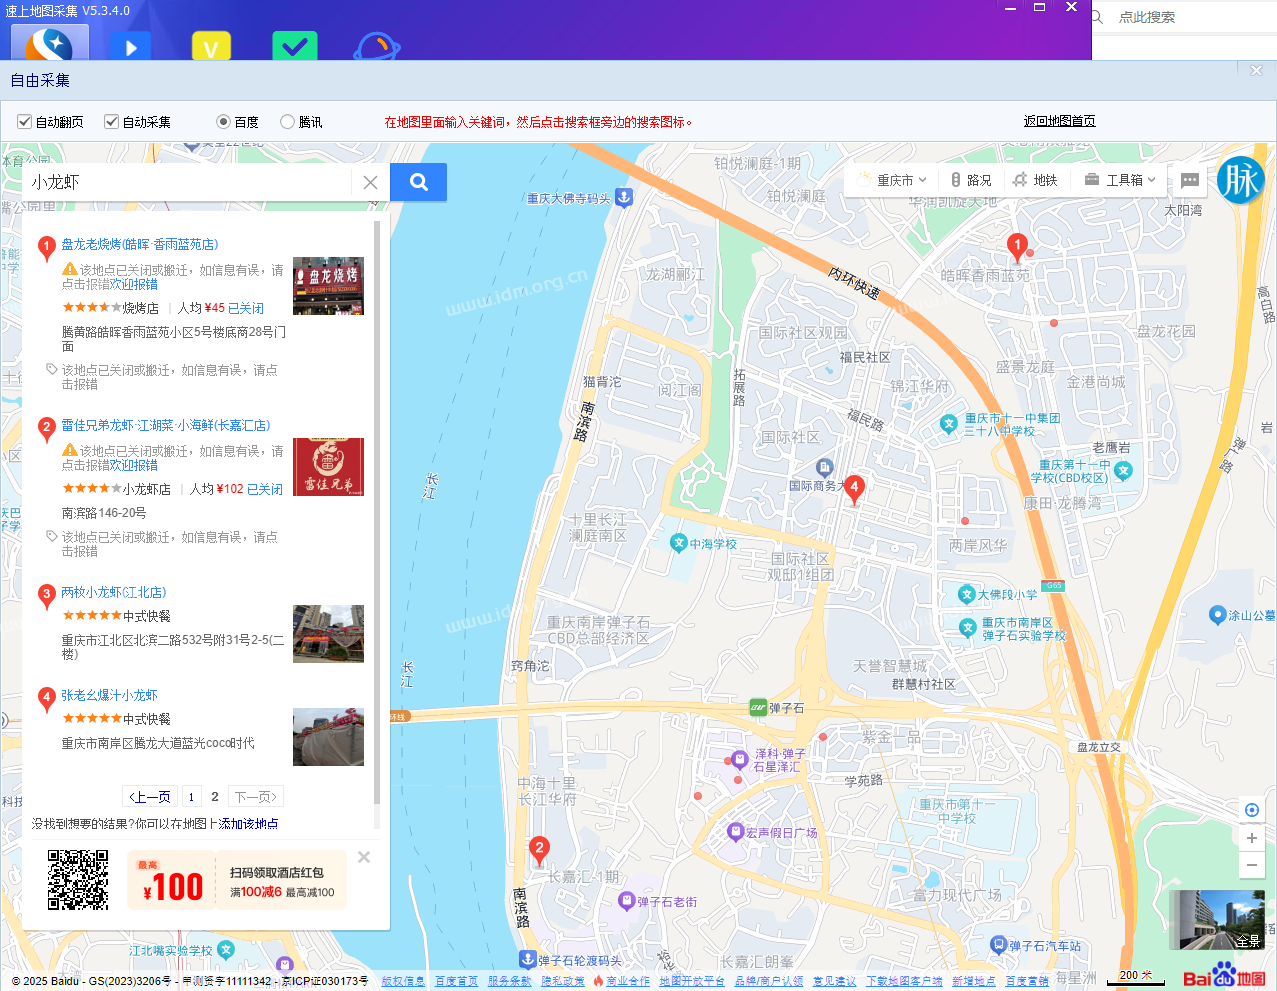The width and height of the screenshot is (1277, 991).
Task: Clear the 小龙虾 search box with X
Action: point(370,182)
